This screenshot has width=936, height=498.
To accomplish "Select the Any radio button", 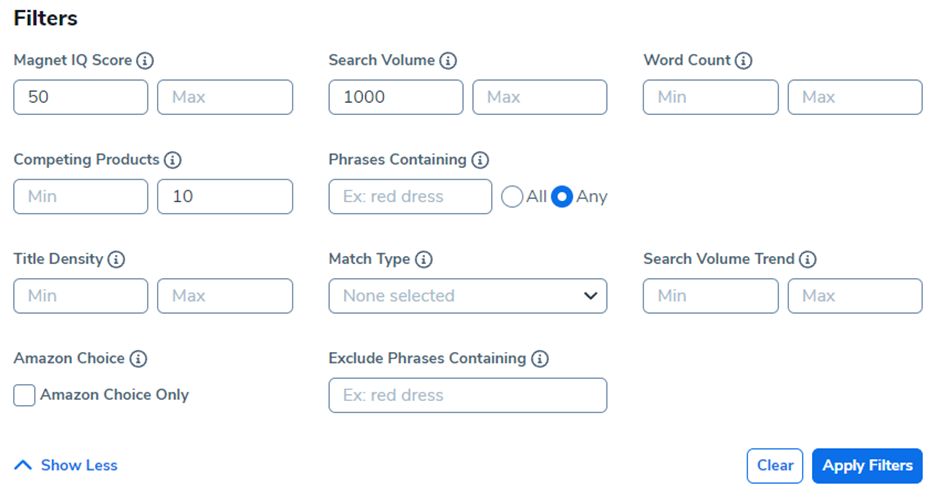I will click(562, 197).
